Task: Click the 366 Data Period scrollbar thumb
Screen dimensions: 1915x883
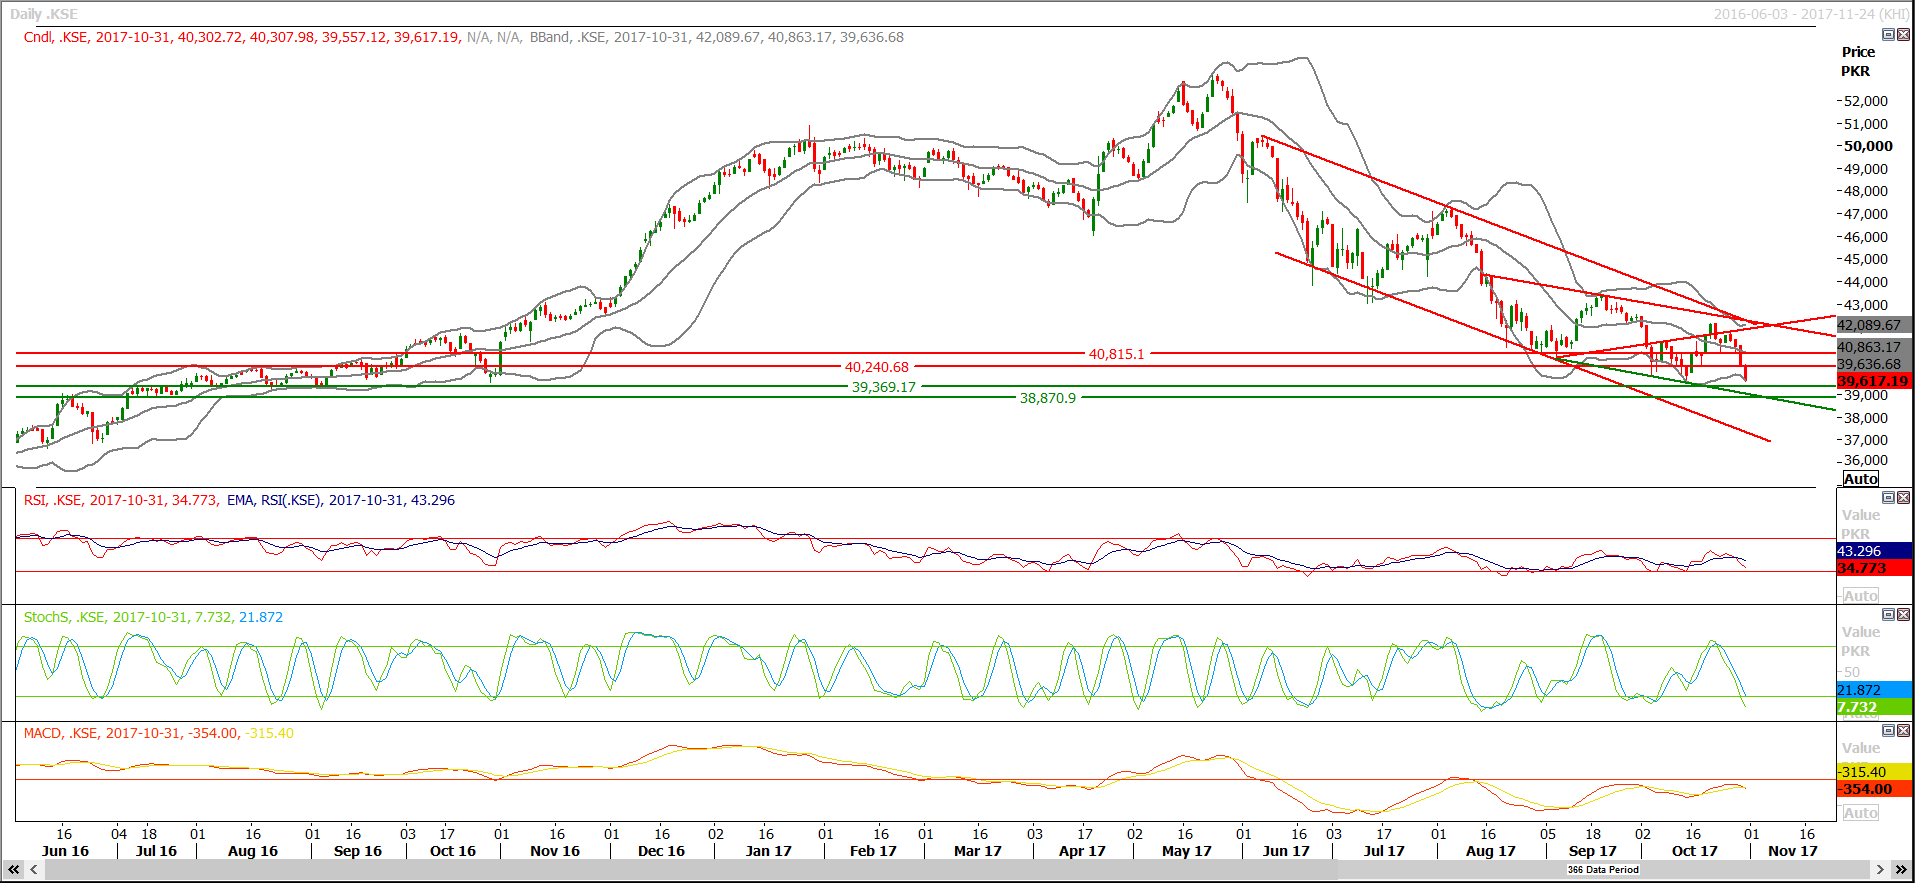Action: coord(1603,870)
